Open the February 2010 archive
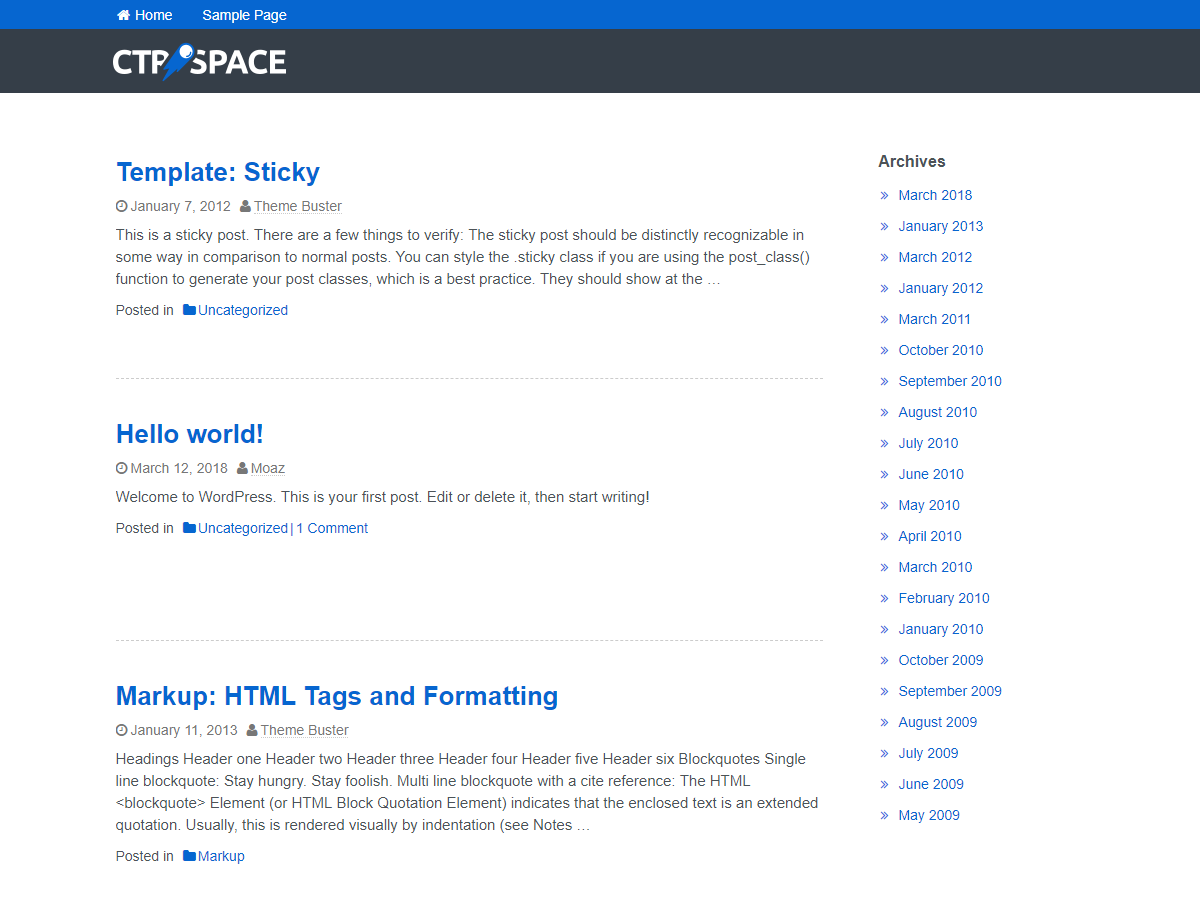 tap(943, 598)
